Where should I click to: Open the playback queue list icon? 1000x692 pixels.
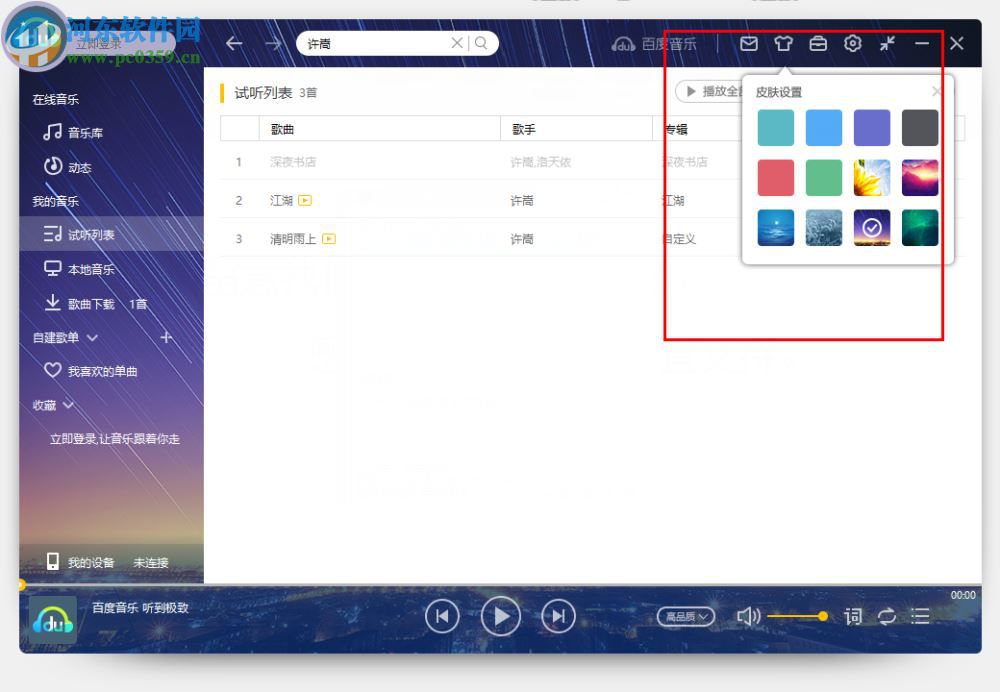click(919, 617)
